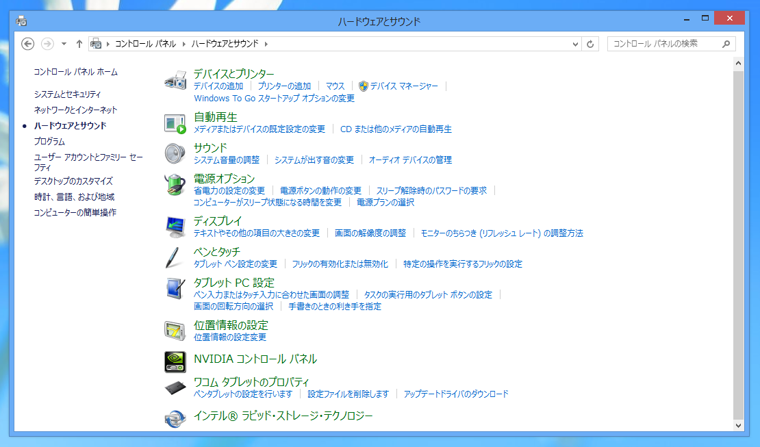This screenshot has width=760, height=447.
Task: Select ハードウェアとサウンド in the sidebar
Action: click(x=70, y=126)
